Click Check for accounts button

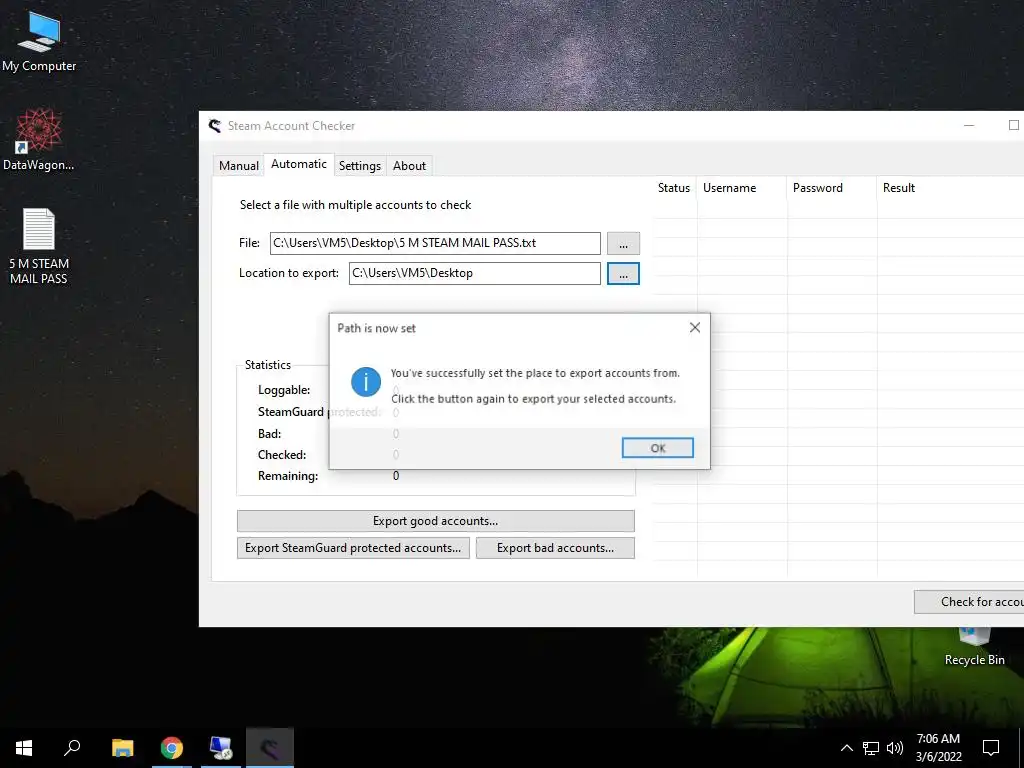pos(969,602)
